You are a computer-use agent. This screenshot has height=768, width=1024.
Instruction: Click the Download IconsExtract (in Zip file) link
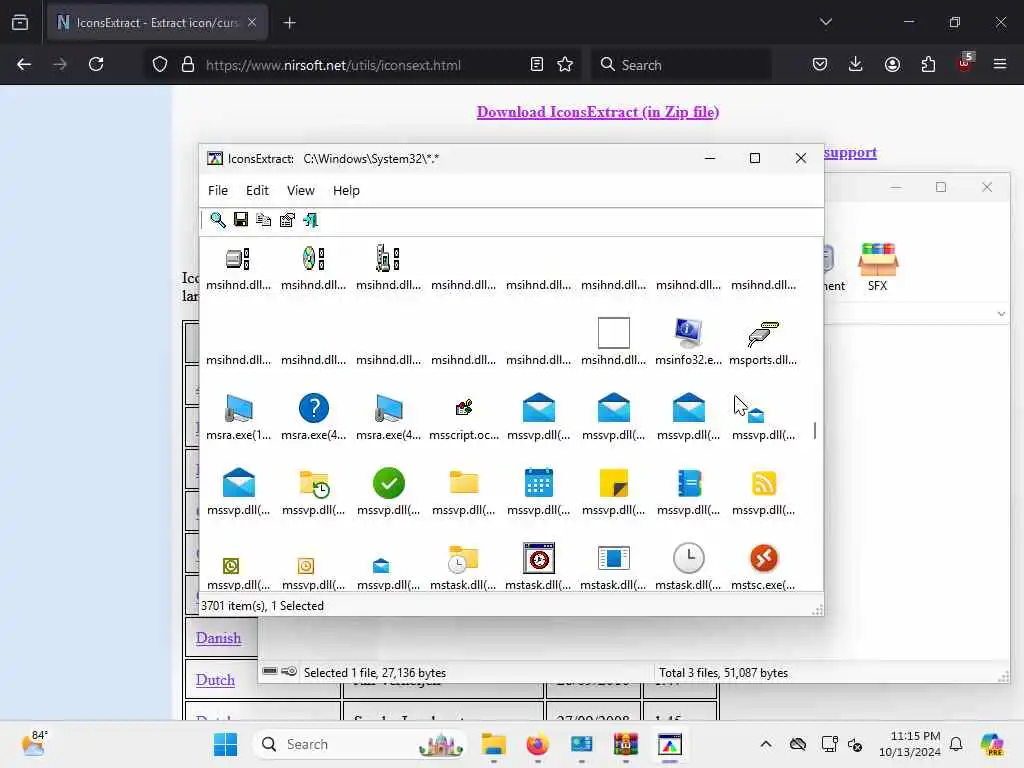pyautogui.click(x=598, y=112)
